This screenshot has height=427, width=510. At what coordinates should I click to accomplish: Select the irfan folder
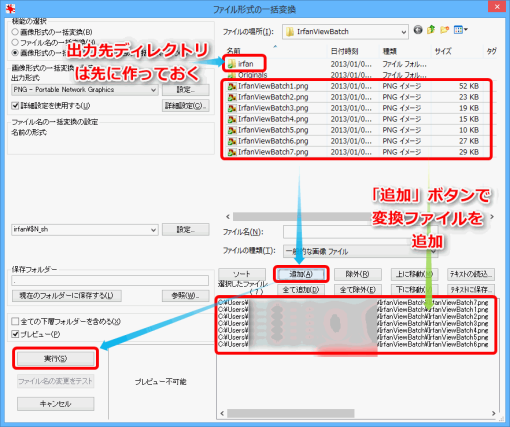244,64
